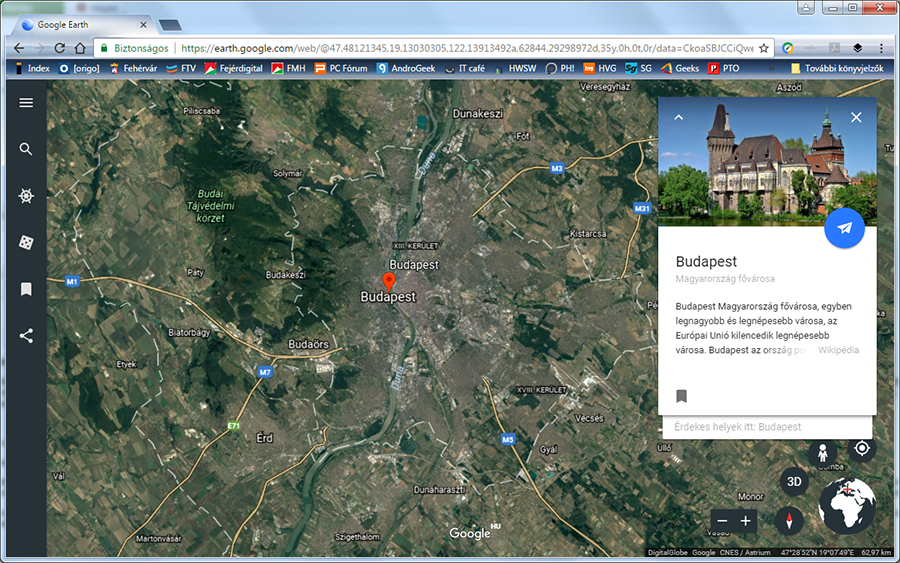Bookmark this page with the star icon
The height and width of the screenshot is (563, 900).
point(763,48)
